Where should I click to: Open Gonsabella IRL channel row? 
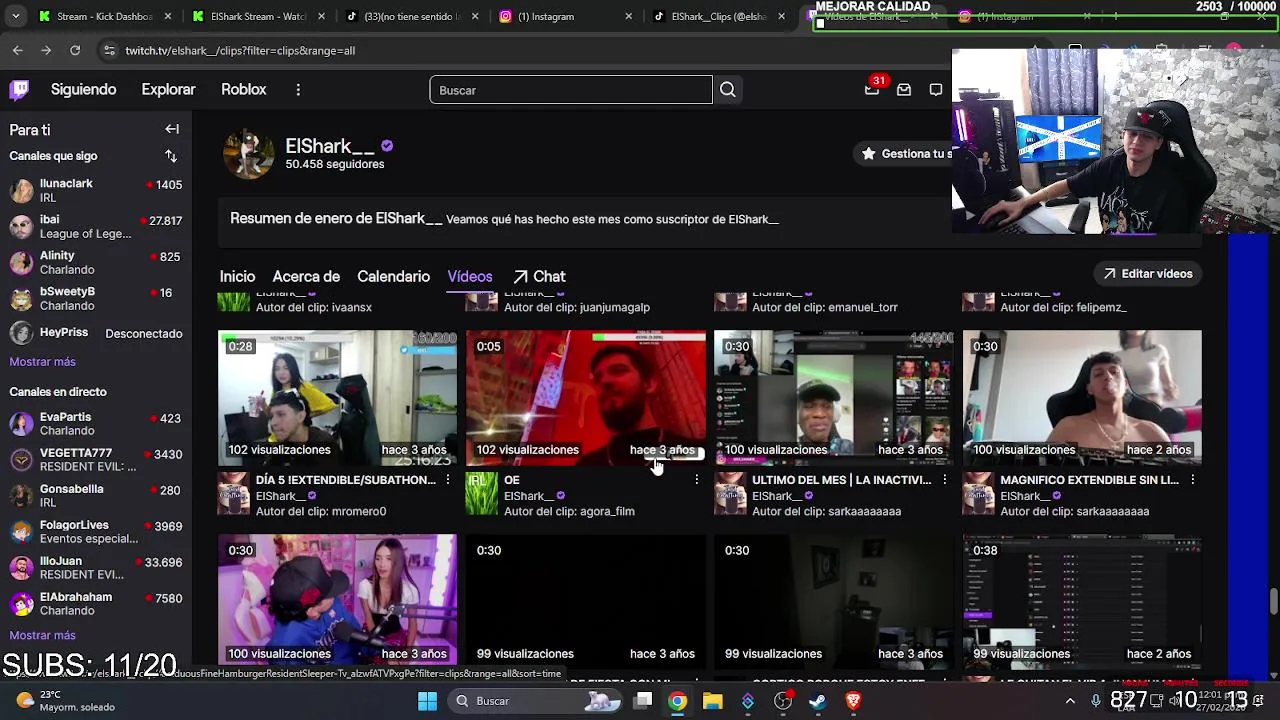[x=96, y=496]
